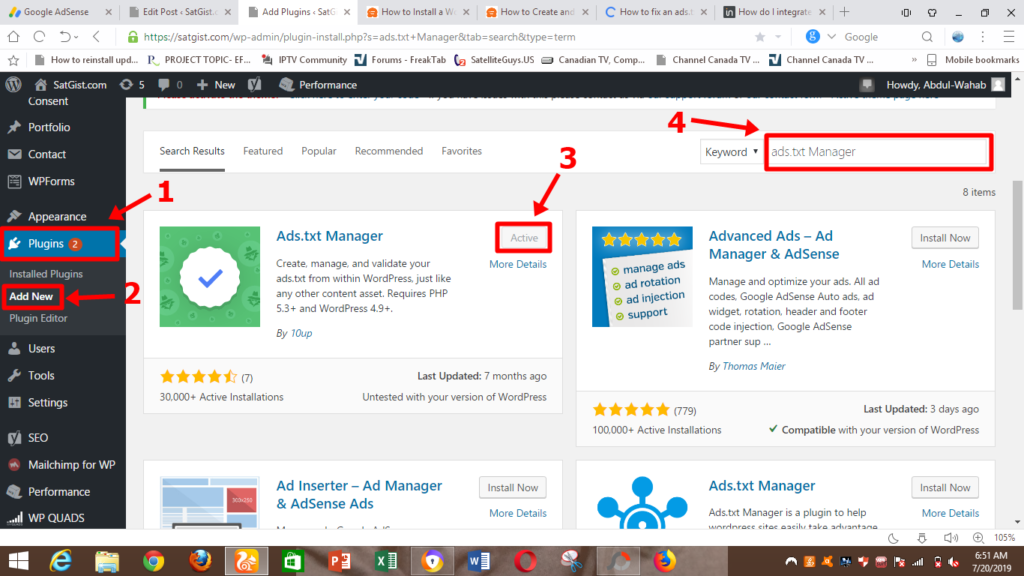Switch to Favorites plugins tab
The image size is (1024, 576).
tap(461, 151)
